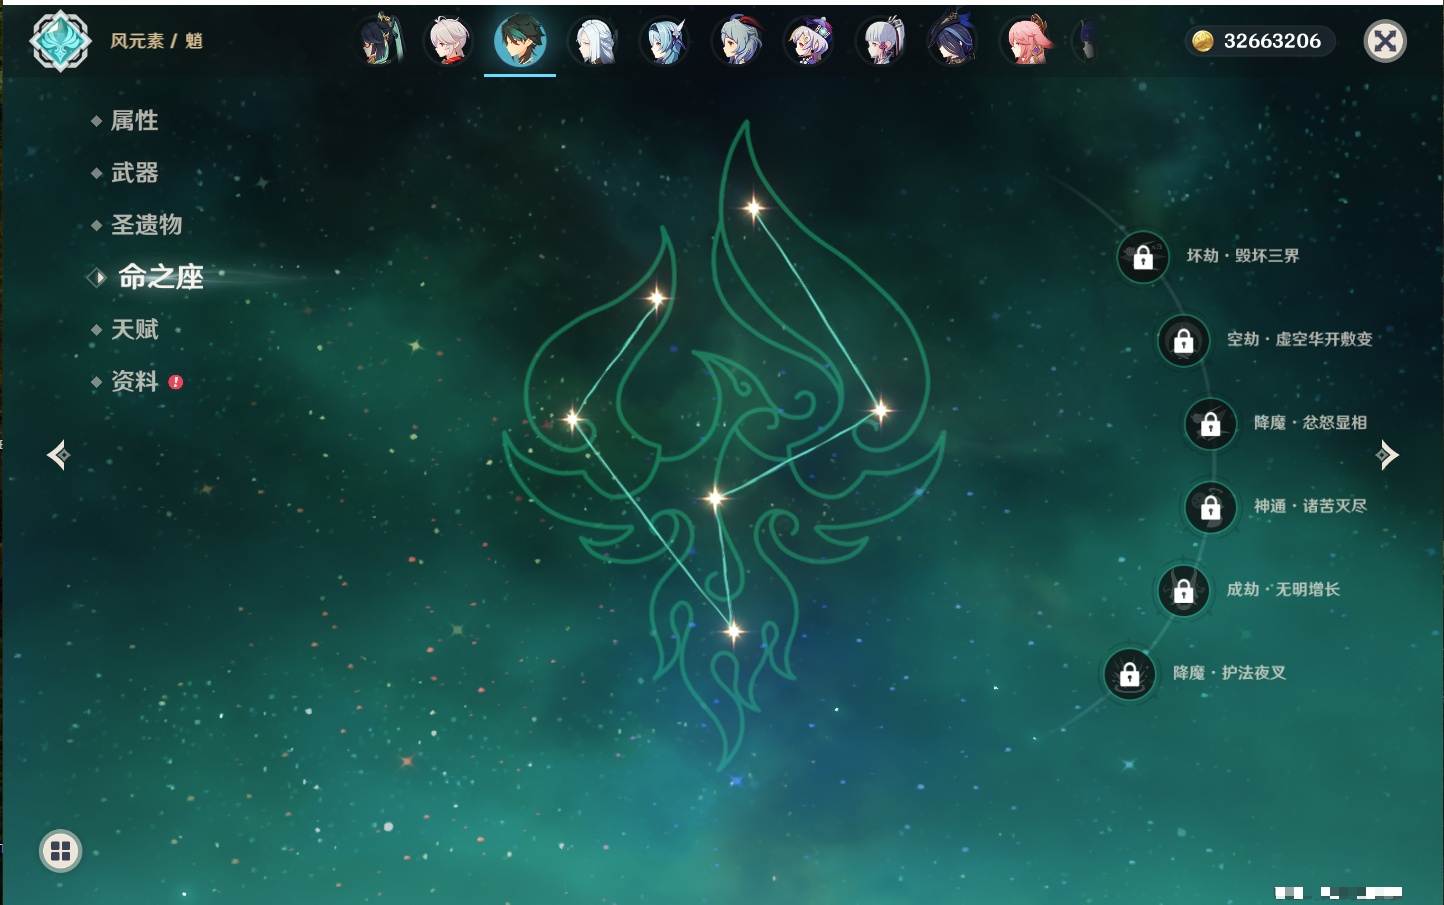Open the four-square grid menu at bottom left
This screenshot has width=1444, height=905.
pos(60,851)
